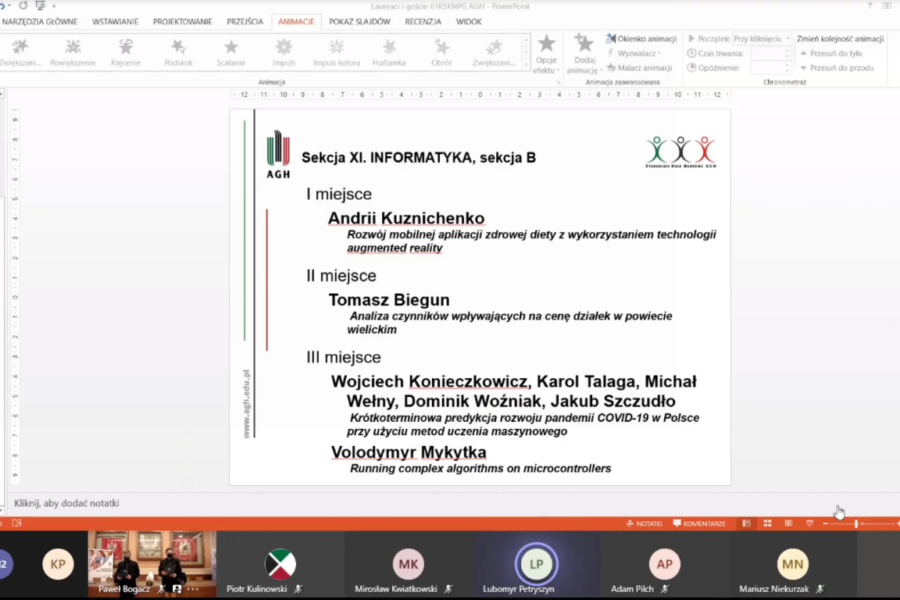Toggle the KOMENTARZE pane in status bar
This screenshot has width=900, height=600.
(x=699, y=523)
